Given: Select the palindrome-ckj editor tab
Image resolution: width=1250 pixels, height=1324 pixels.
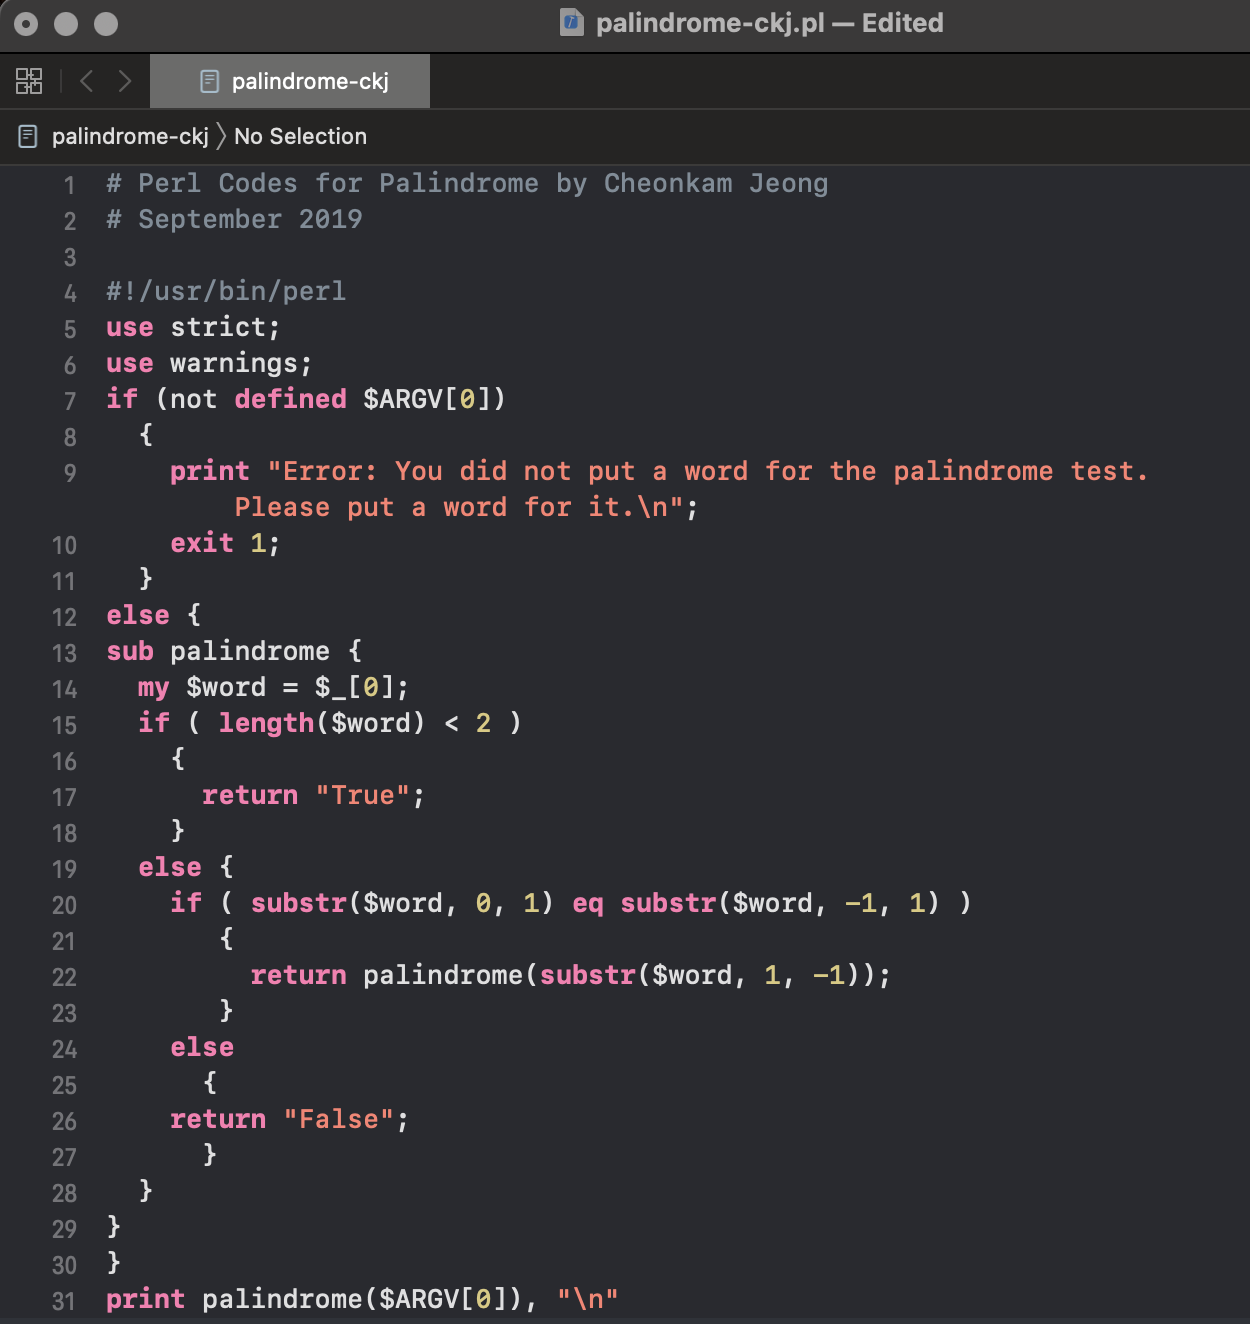Looking at the screenshot, I should [x=290, y=81].
